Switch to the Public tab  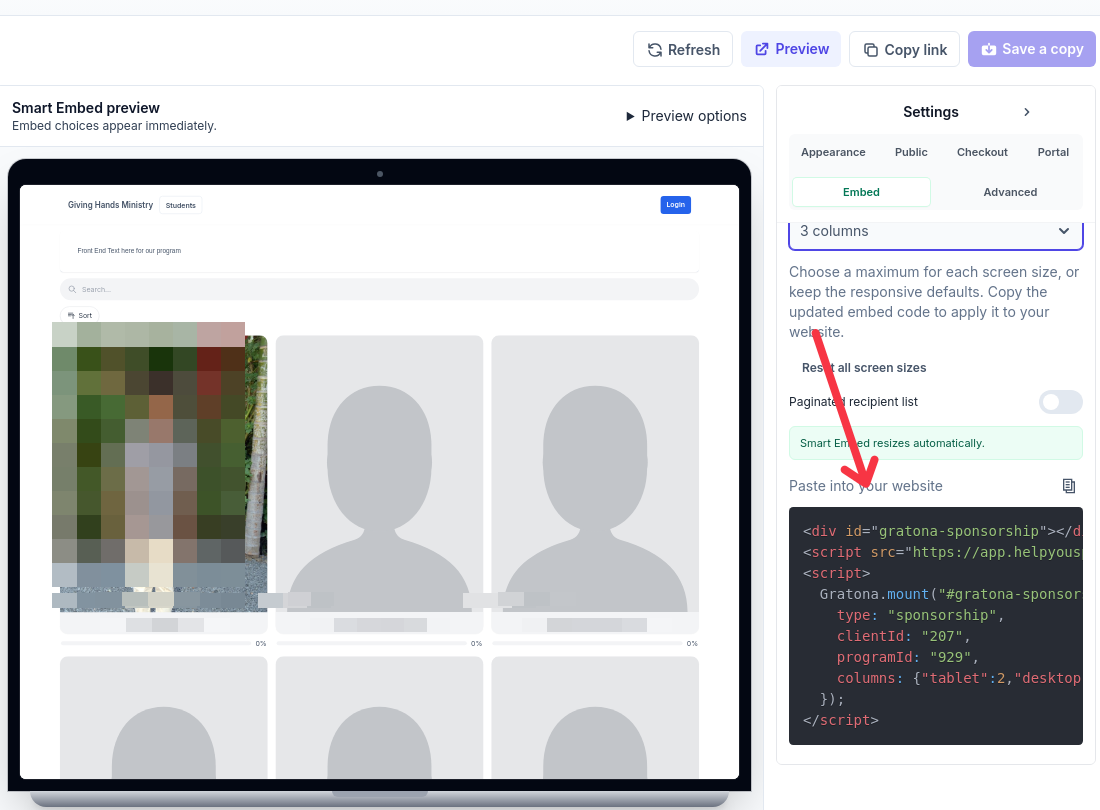click(x=911, y=152)
